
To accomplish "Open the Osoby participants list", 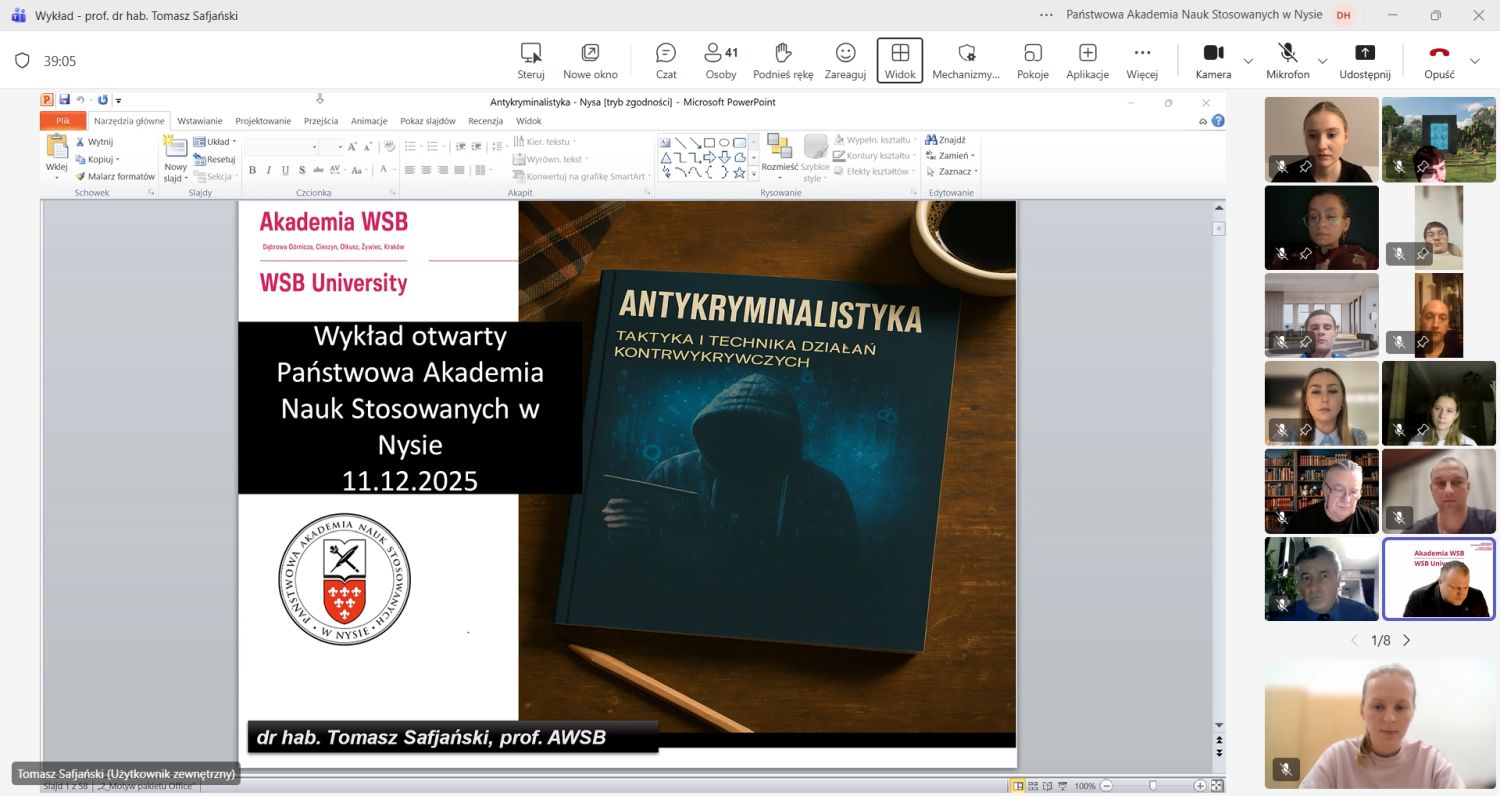I will (x=721, y=60).
